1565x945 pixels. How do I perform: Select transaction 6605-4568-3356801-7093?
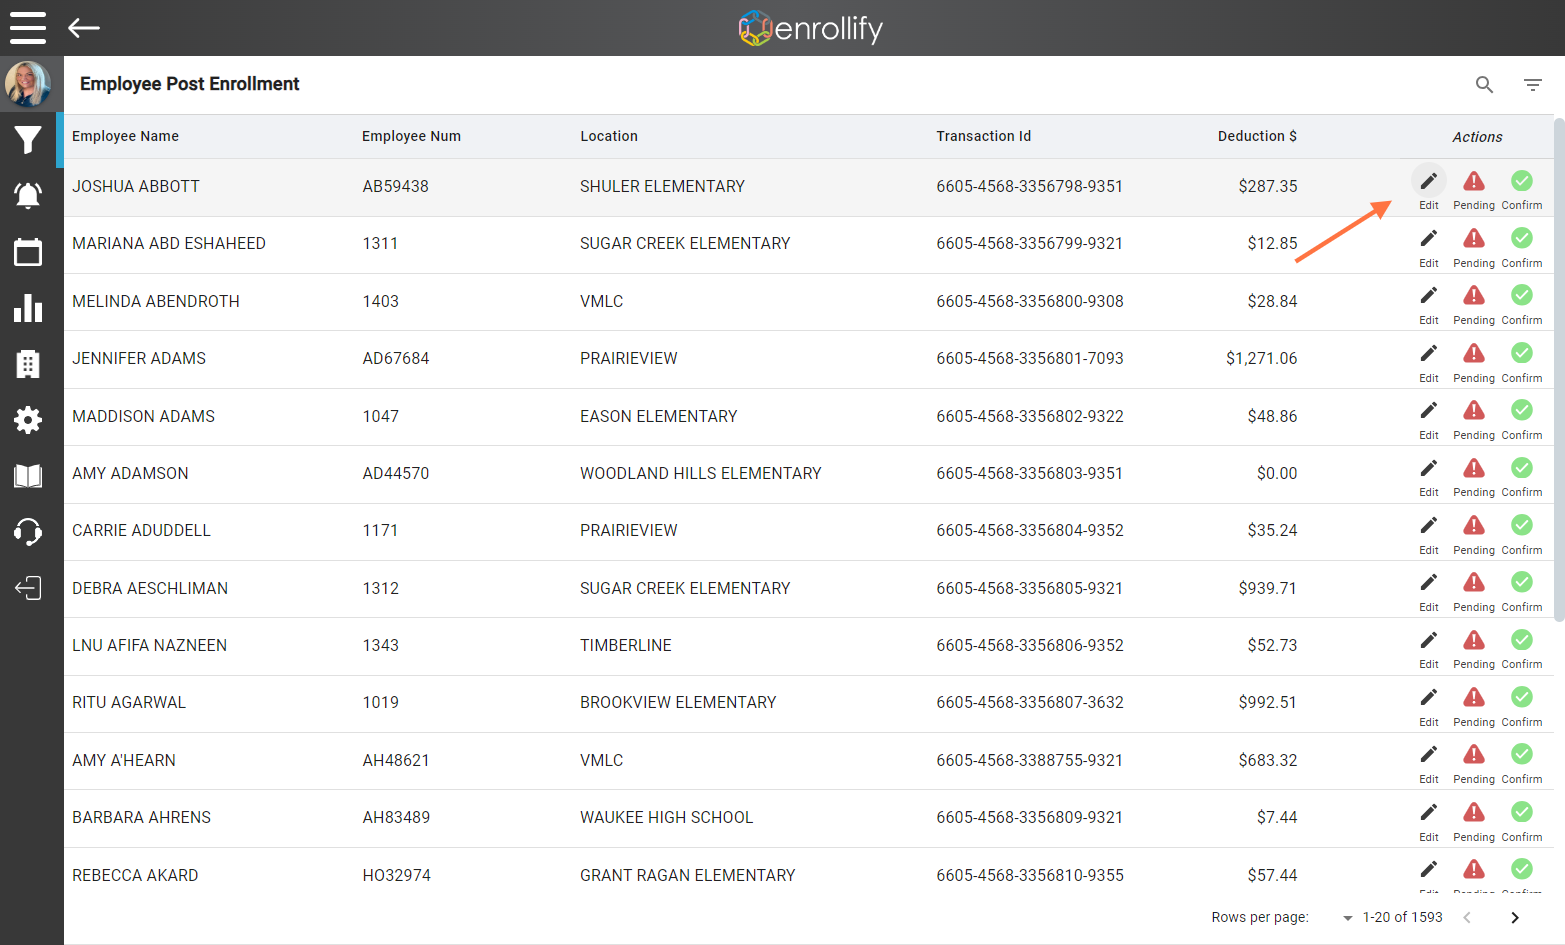[1030, 358]
